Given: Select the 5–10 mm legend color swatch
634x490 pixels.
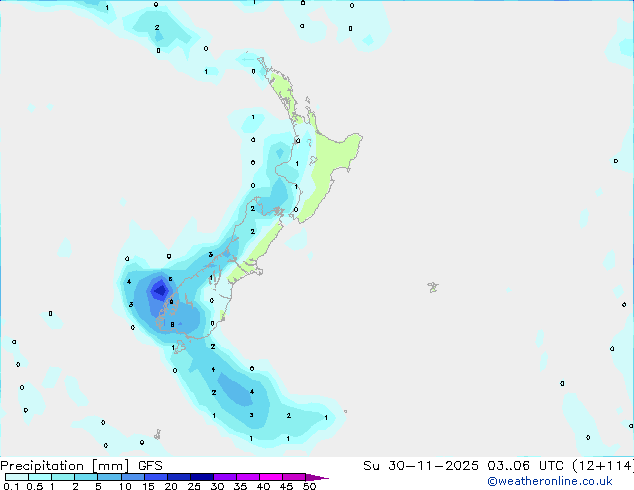Looking at the screenshot, I should point(109,477).
